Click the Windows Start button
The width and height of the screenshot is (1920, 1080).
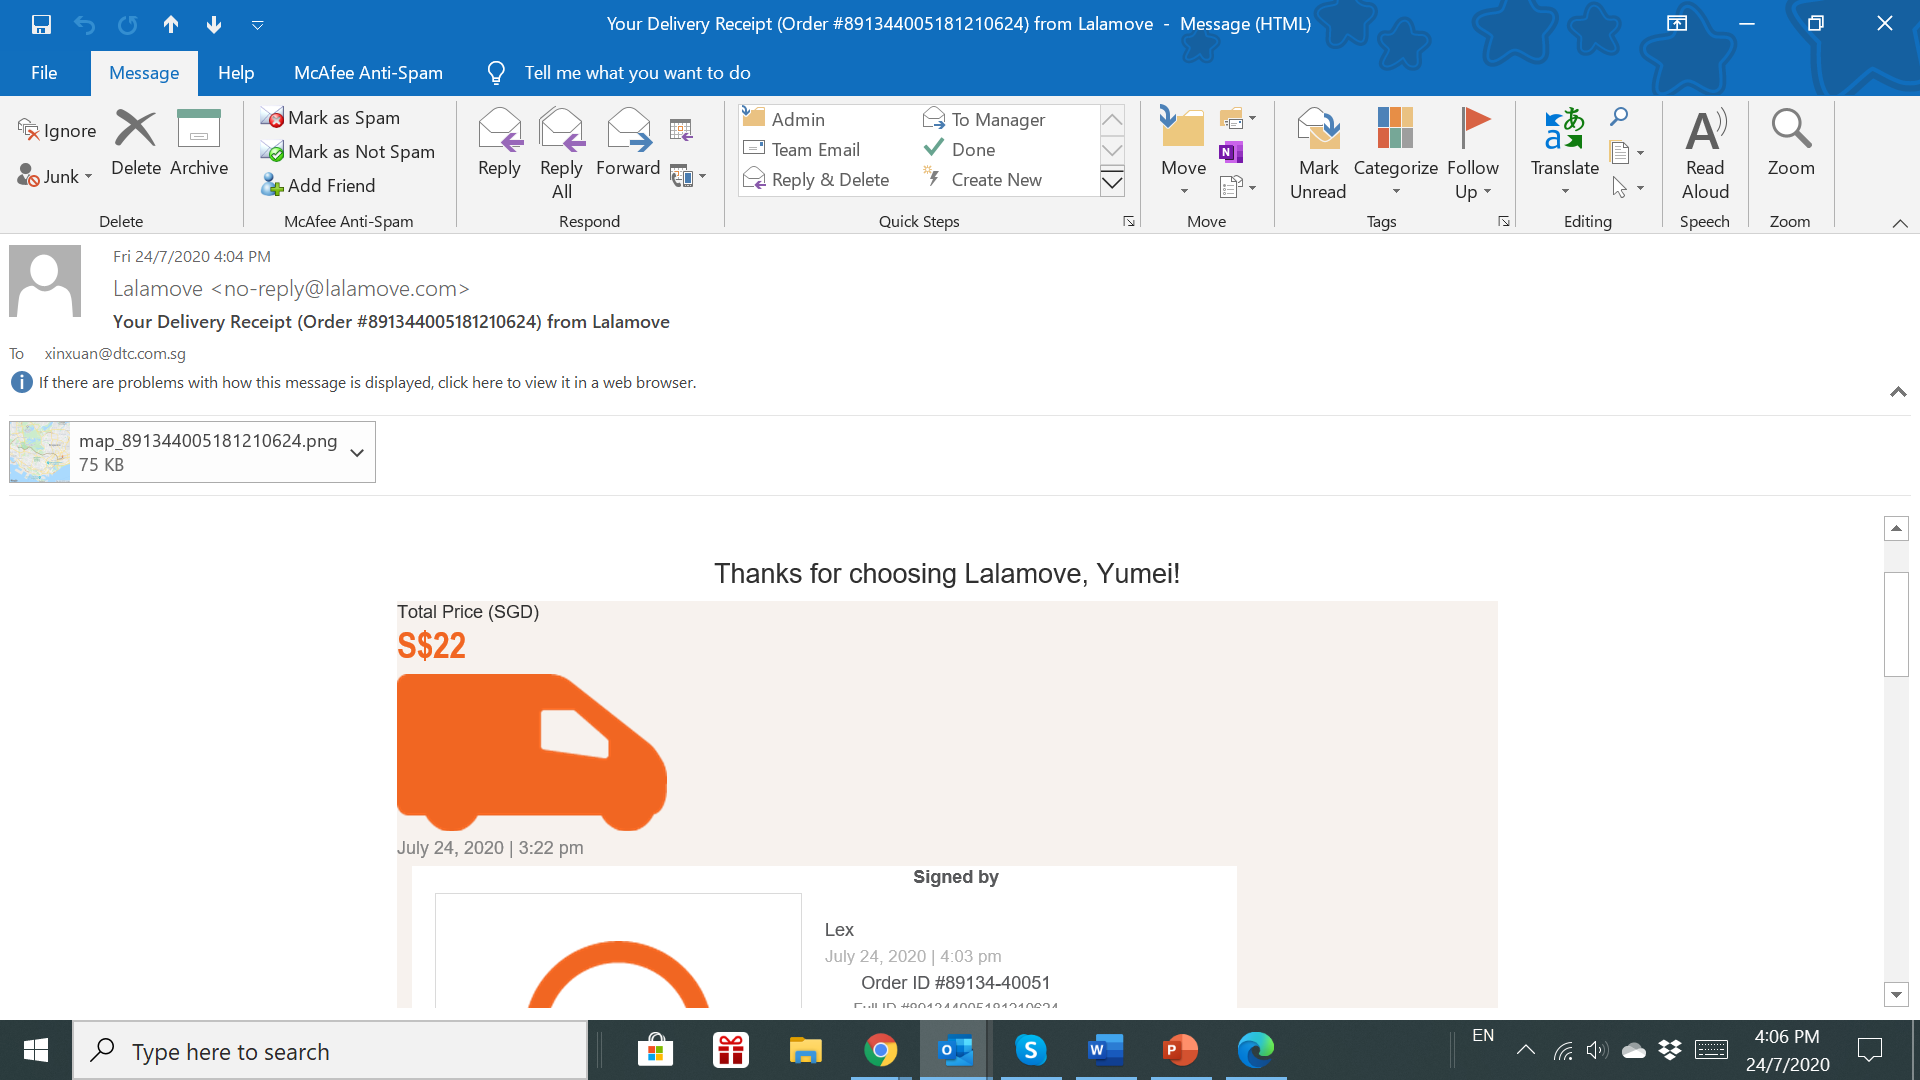(x=36, y=1050)
